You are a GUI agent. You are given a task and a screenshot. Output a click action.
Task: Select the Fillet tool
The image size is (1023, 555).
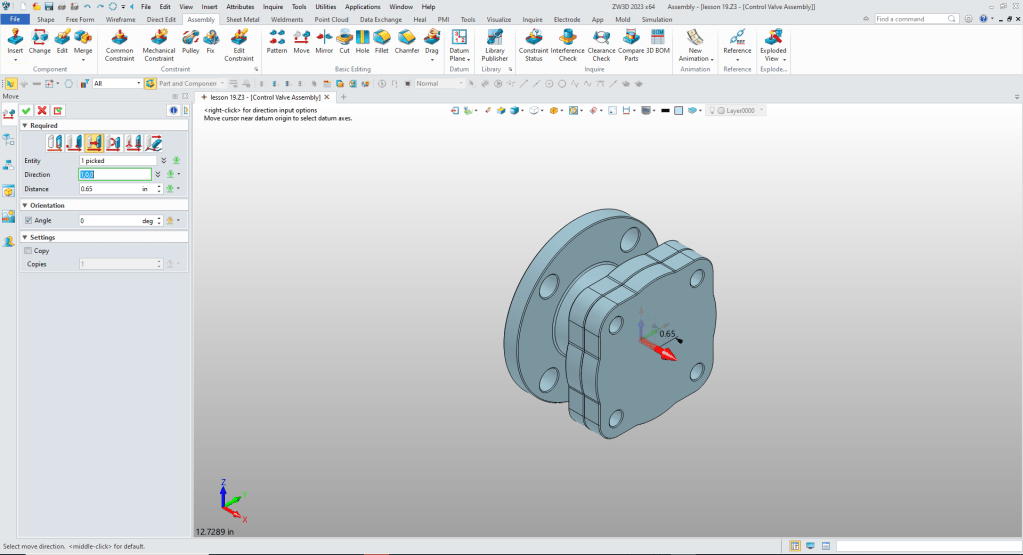pyautogui.click(x=381, y=37)
